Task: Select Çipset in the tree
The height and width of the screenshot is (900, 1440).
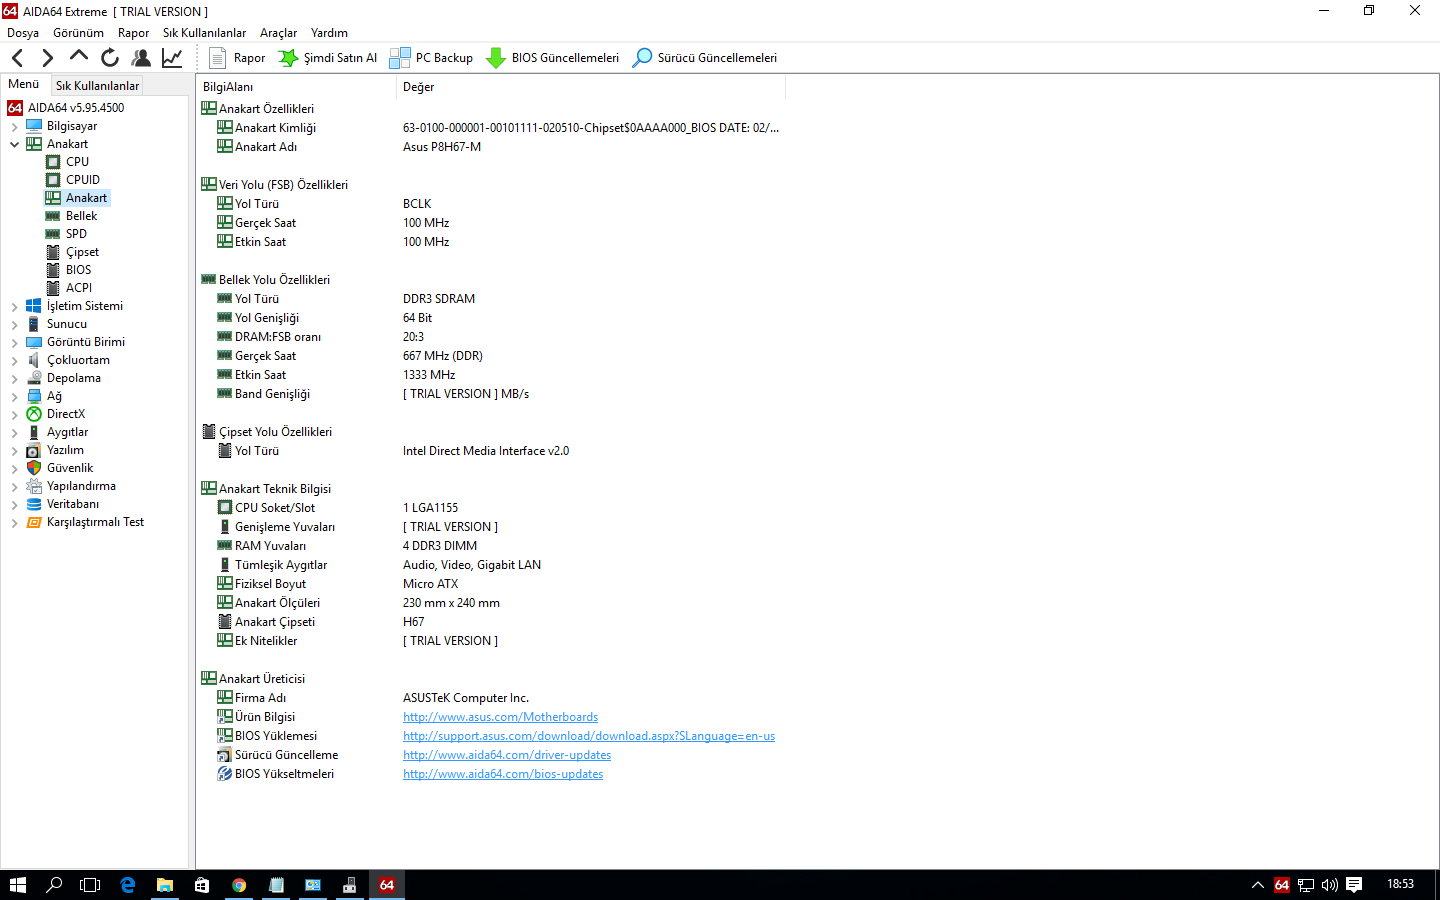Action: (x=82, y=252)
